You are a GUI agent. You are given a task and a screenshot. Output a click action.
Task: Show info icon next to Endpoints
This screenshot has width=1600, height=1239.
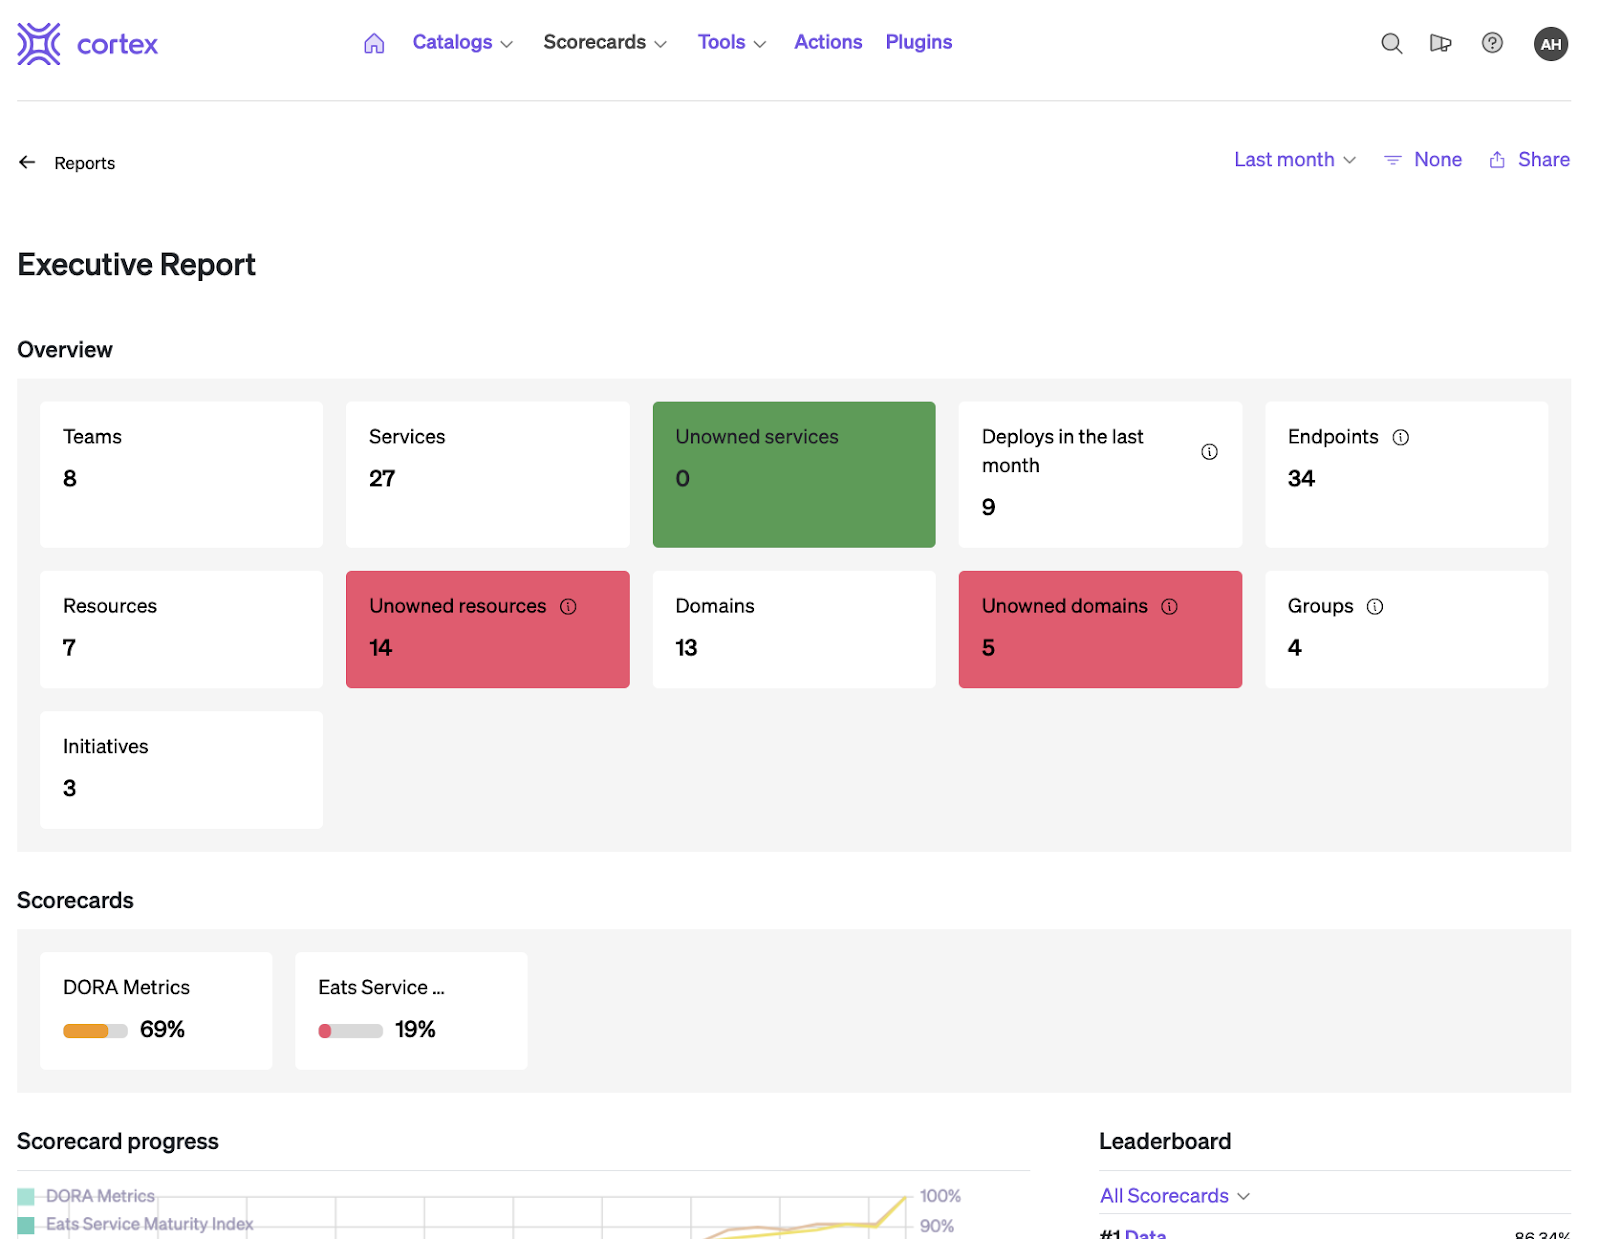click(1400, 437)
